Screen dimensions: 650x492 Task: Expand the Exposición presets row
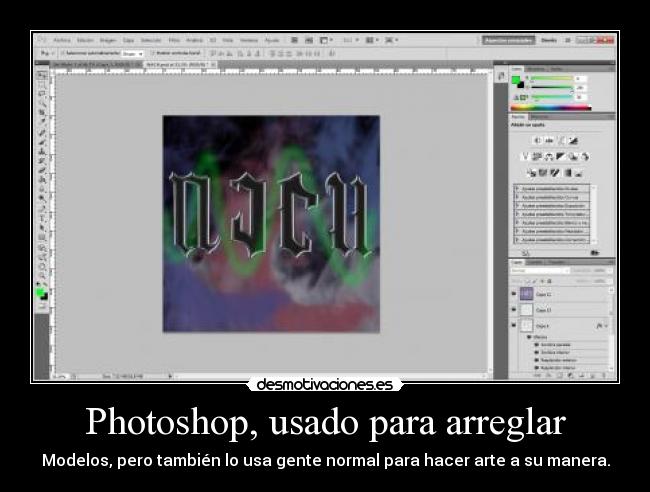pyautogui.click(x=517, y=206)
